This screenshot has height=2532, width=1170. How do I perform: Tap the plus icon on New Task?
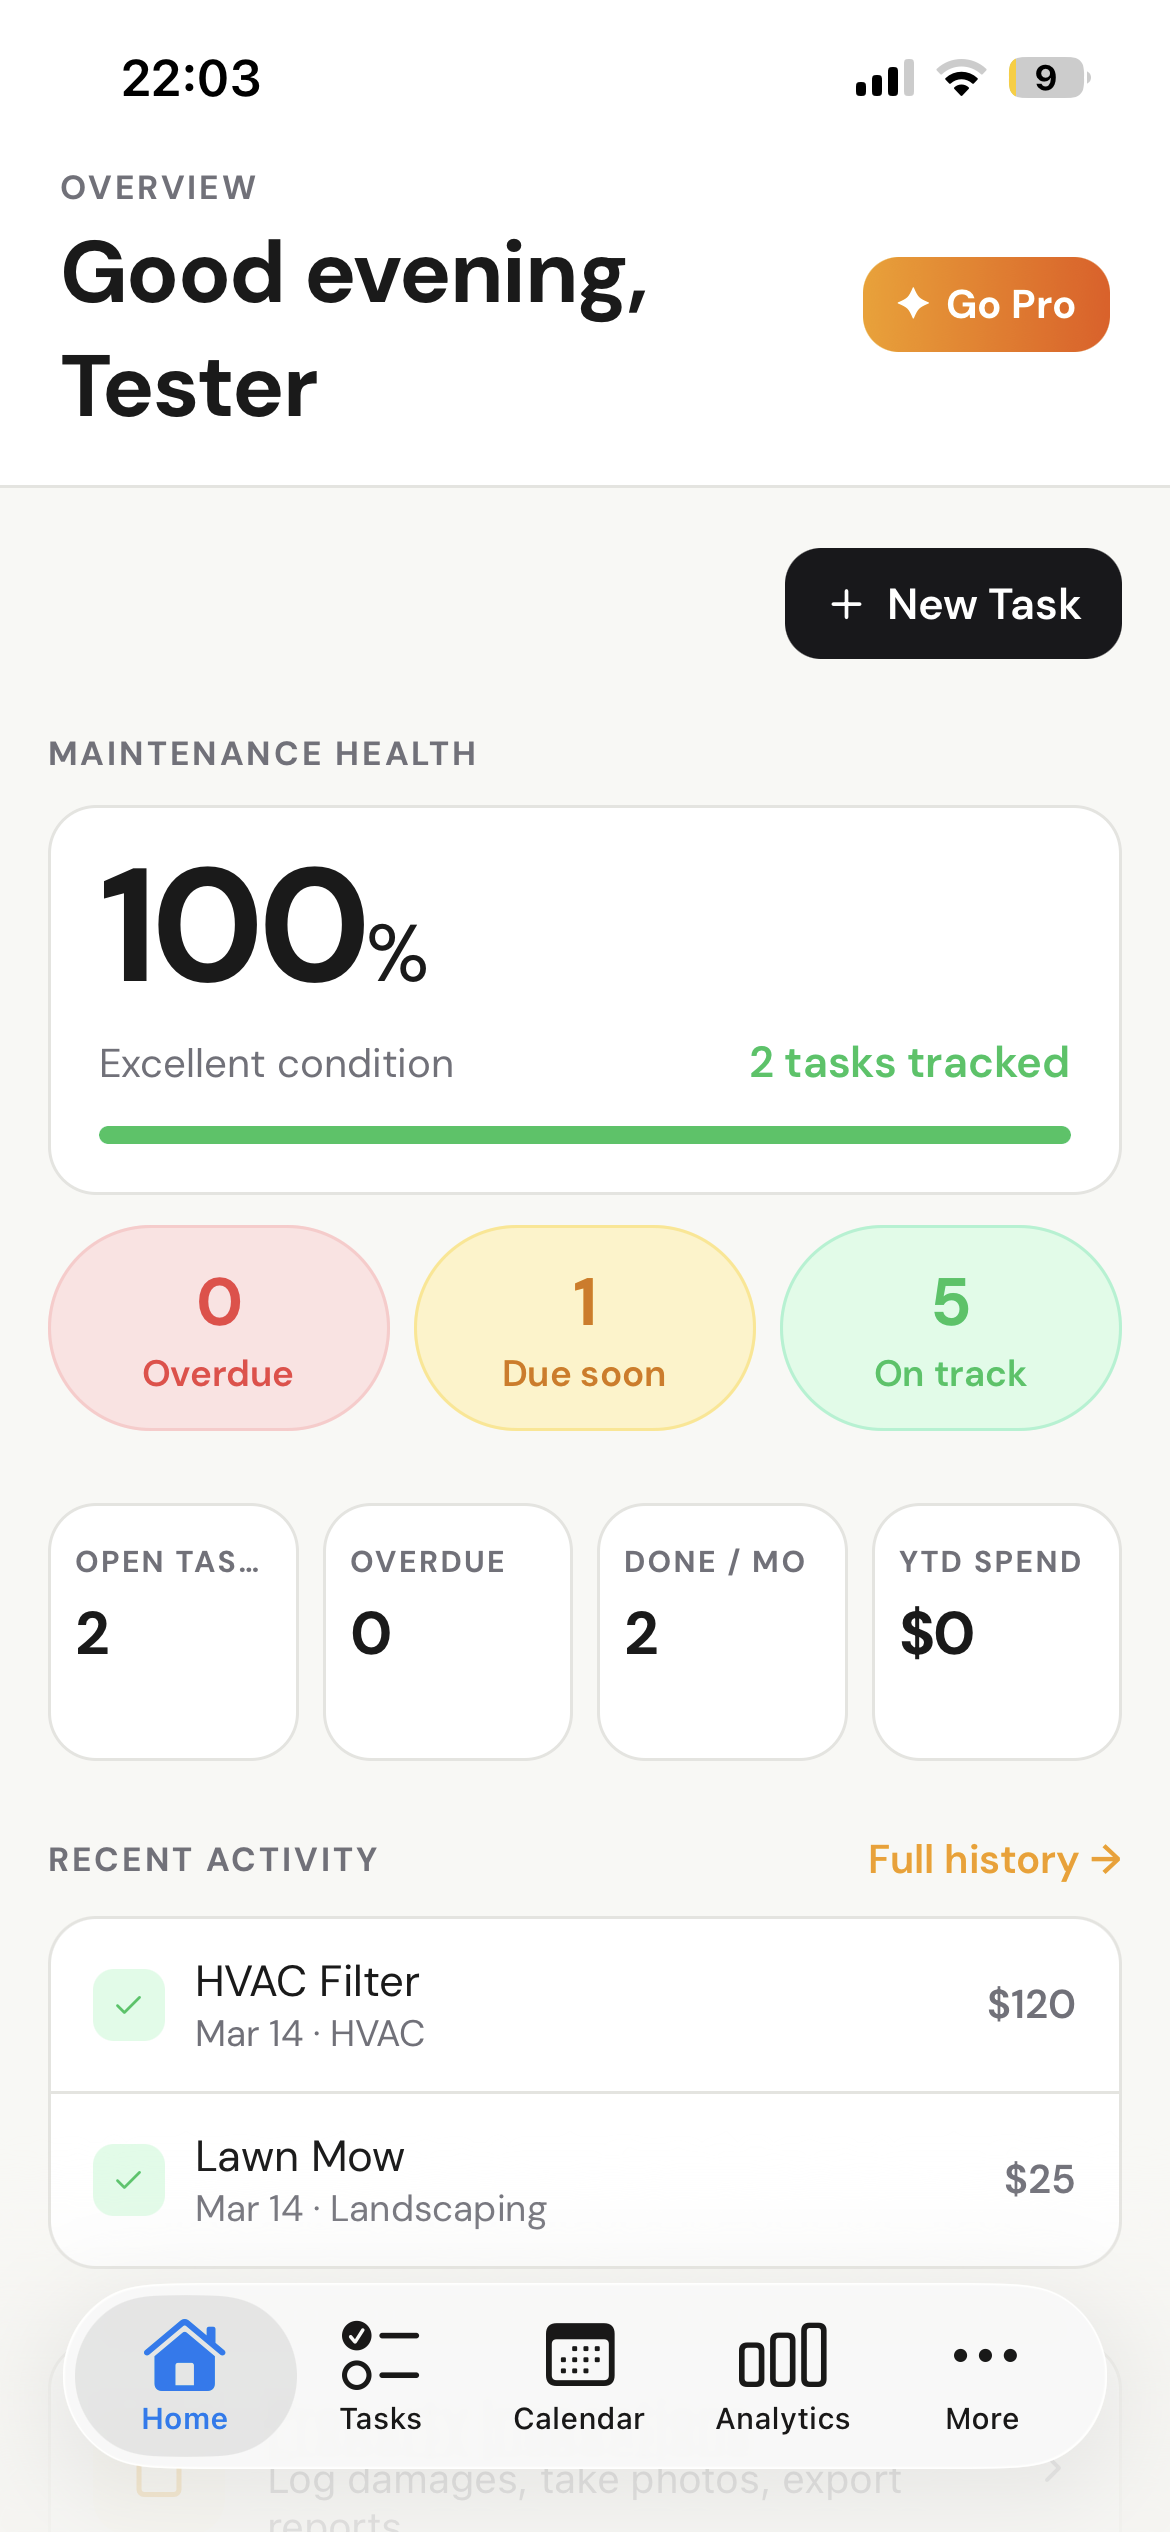(x=846, y=604)
